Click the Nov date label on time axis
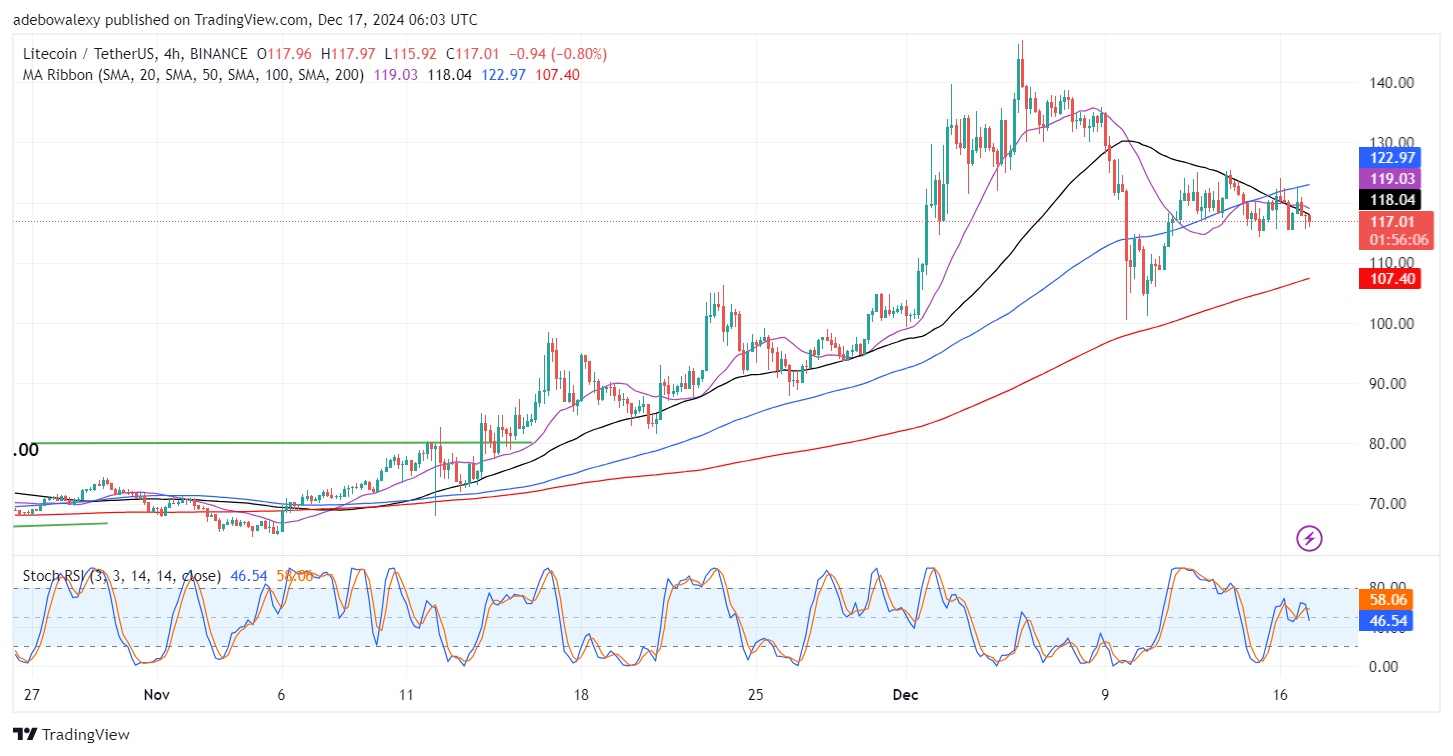Viewport: 1453px width, 756px height. pos(157,695)
